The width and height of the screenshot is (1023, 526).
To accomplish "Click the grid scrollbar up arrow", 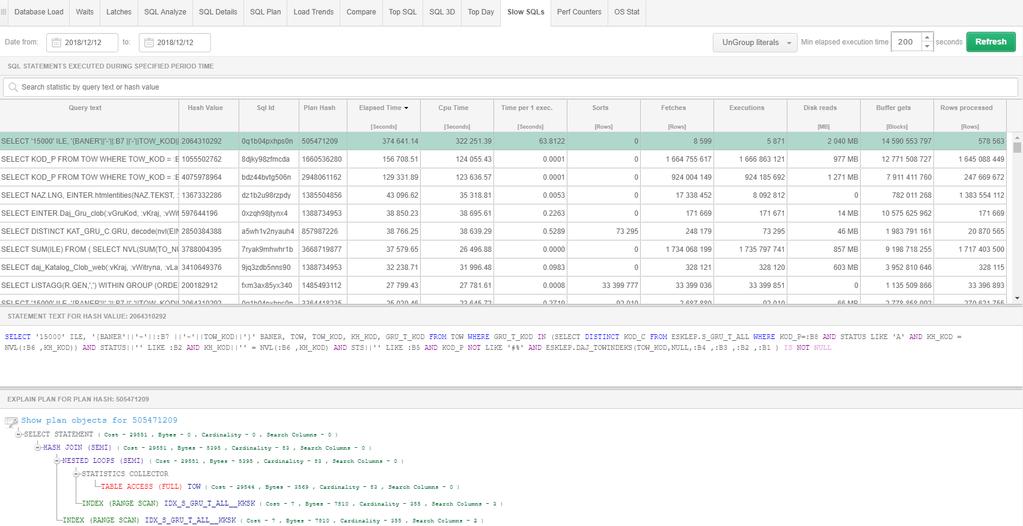I will click(1016, 137).
